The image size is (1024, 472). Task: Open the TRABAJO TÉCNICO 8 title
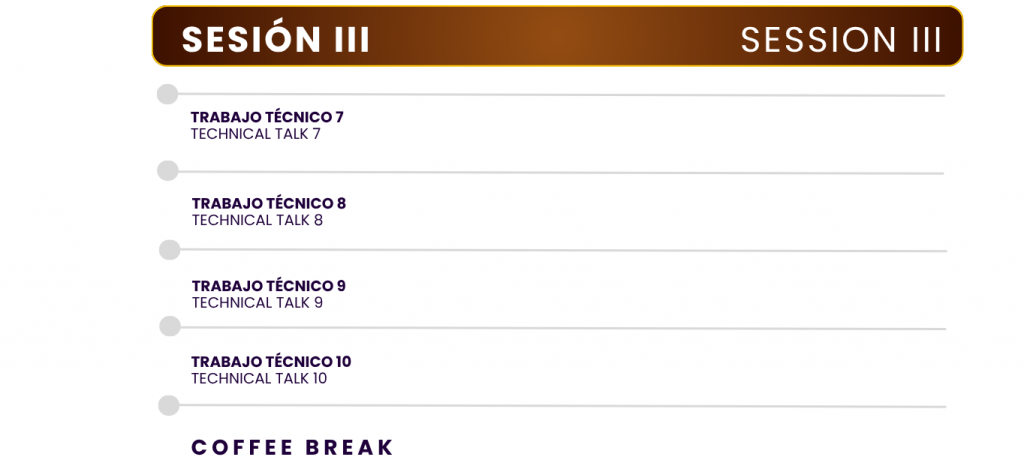click(268, 203)
